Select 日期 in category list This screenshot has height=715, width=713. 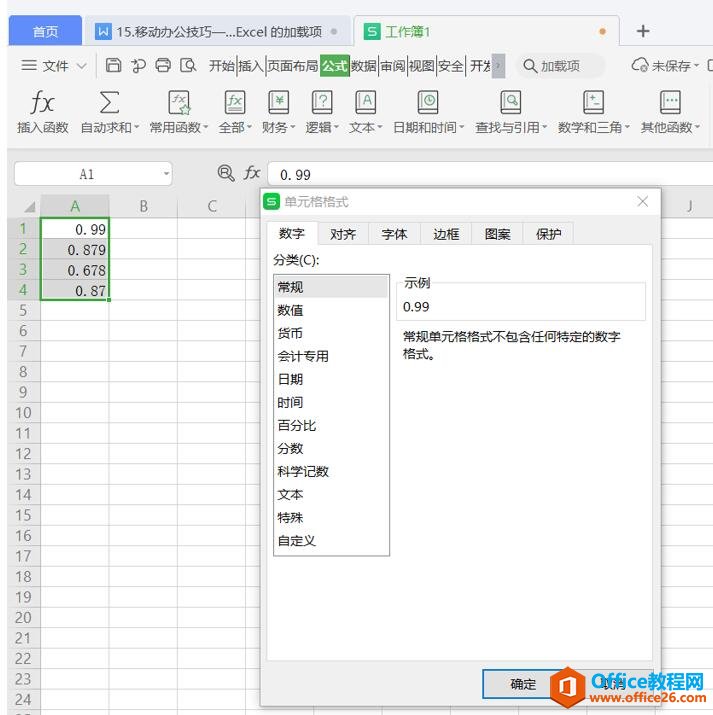tap(331, 379)
